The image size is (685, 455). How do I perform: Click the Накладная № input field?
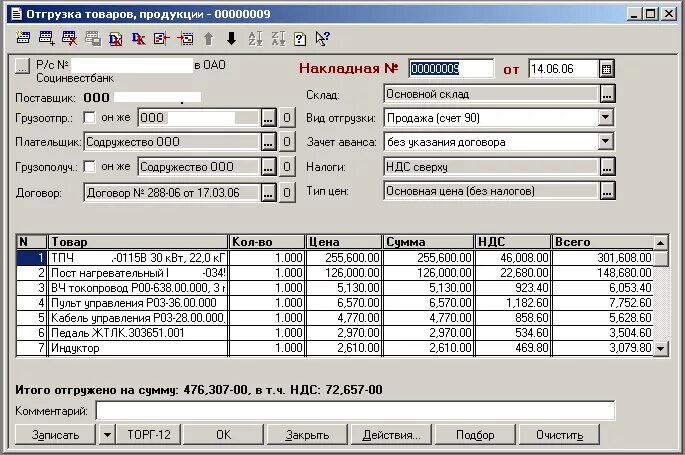(x=451, y=69)
